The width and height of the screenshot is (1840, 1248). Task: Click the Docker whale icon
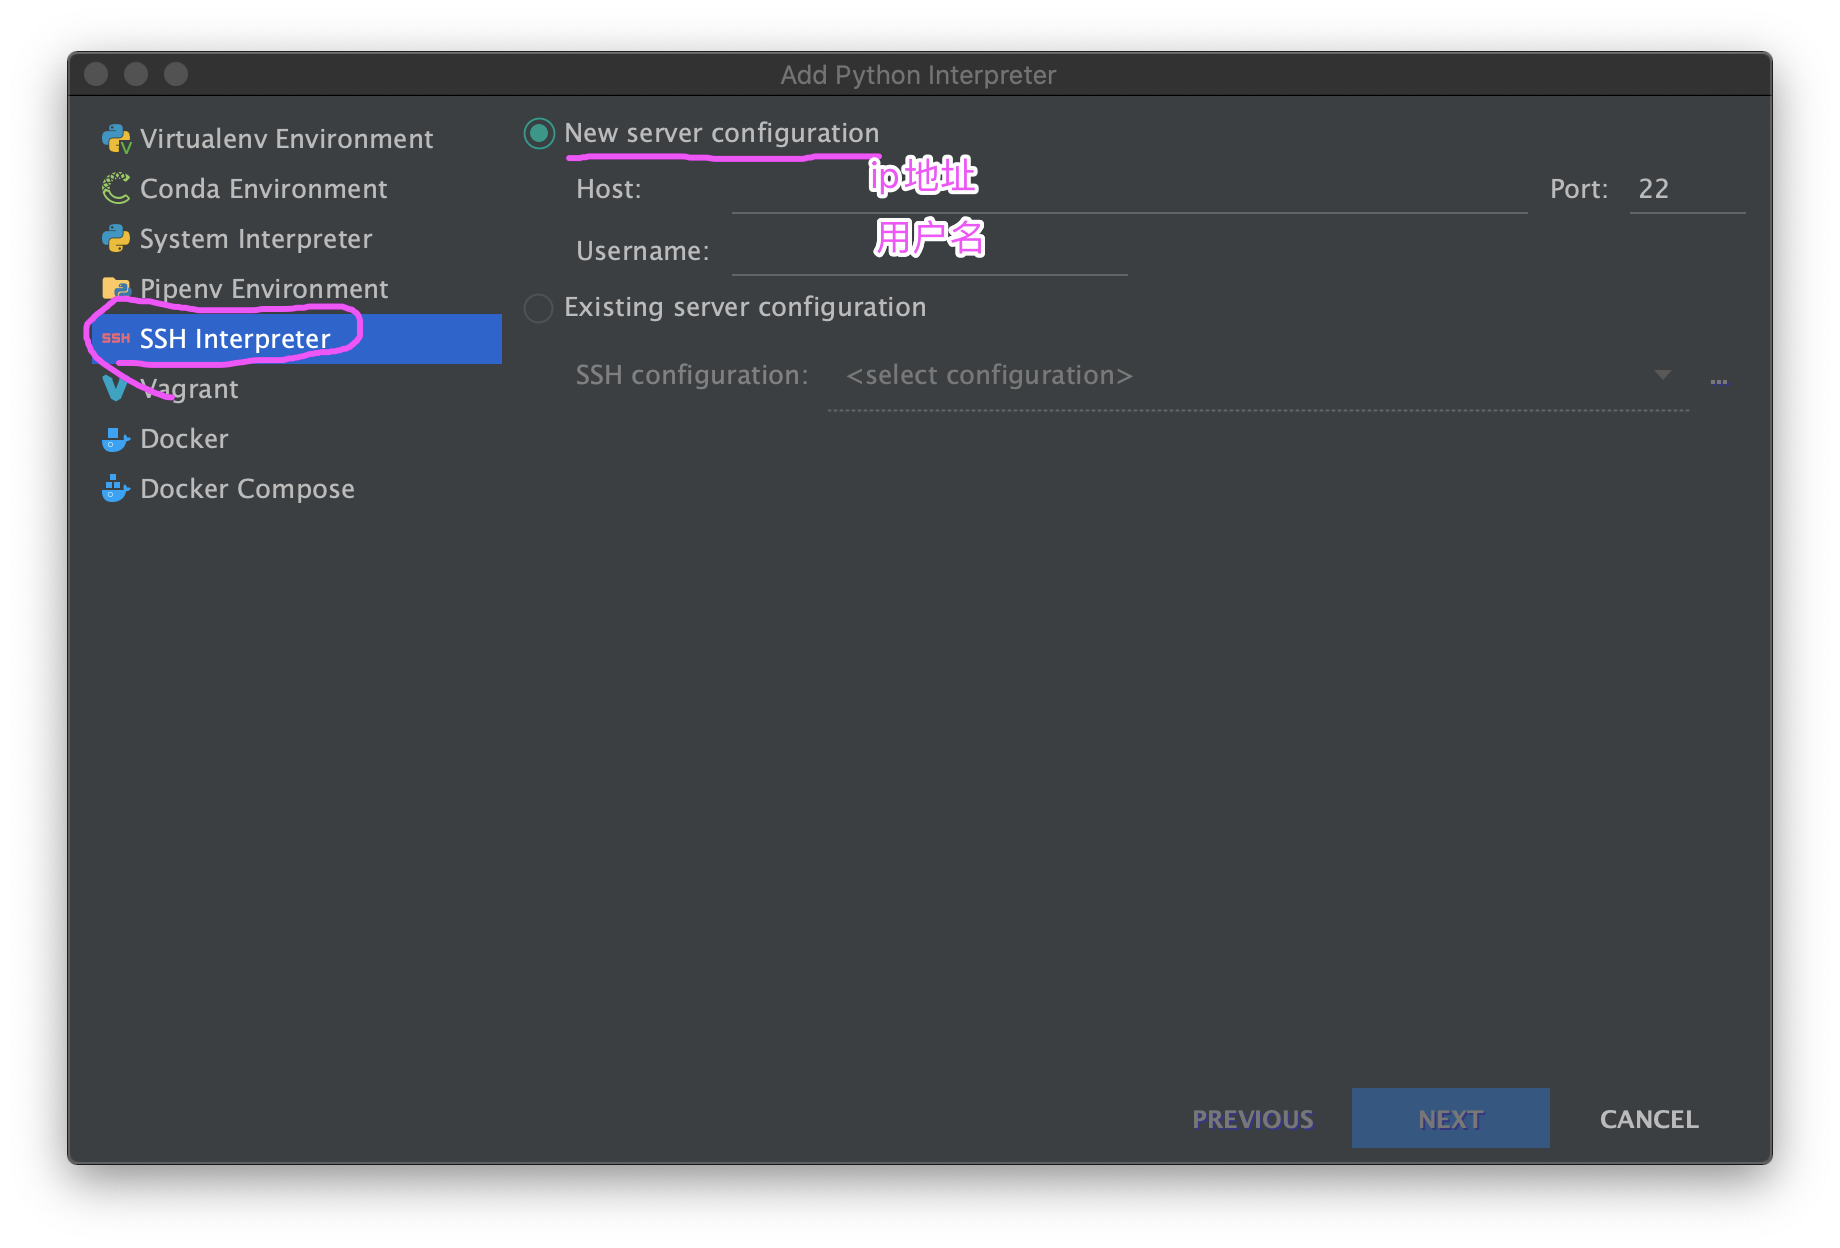click(x=116, y=439)
